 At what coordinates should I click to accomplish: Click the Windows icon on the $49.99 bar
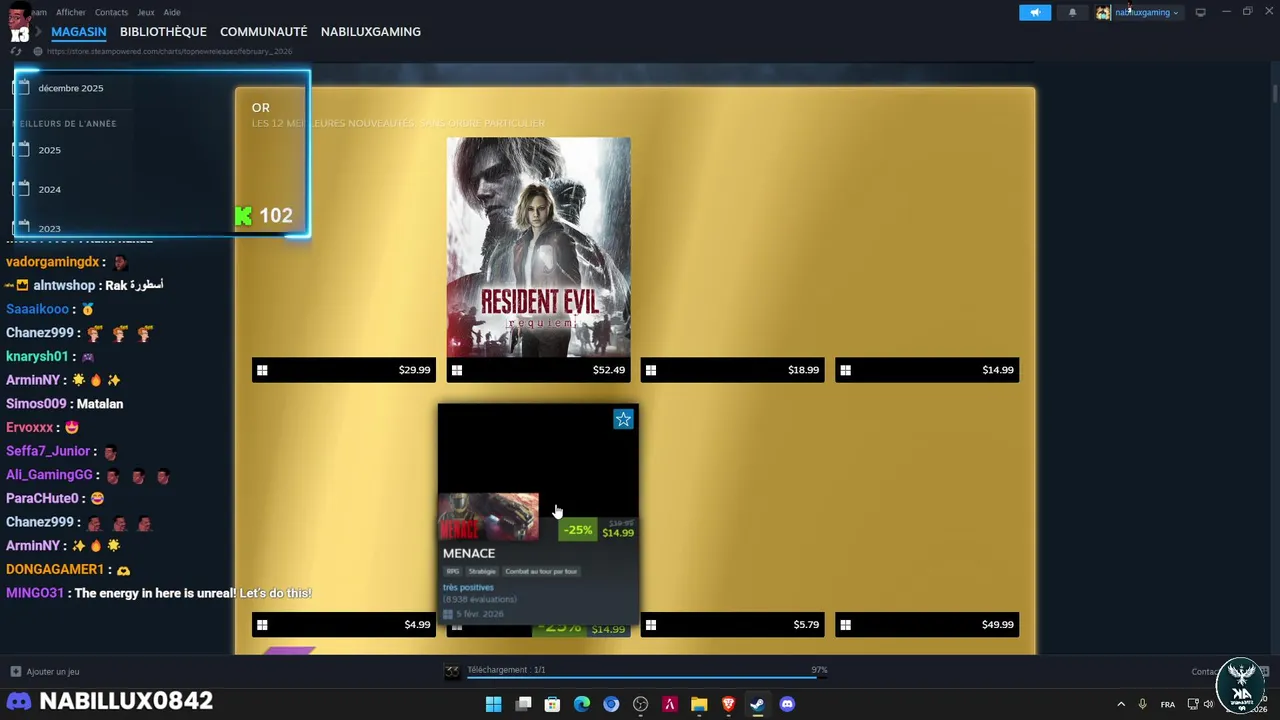[845, 625]
